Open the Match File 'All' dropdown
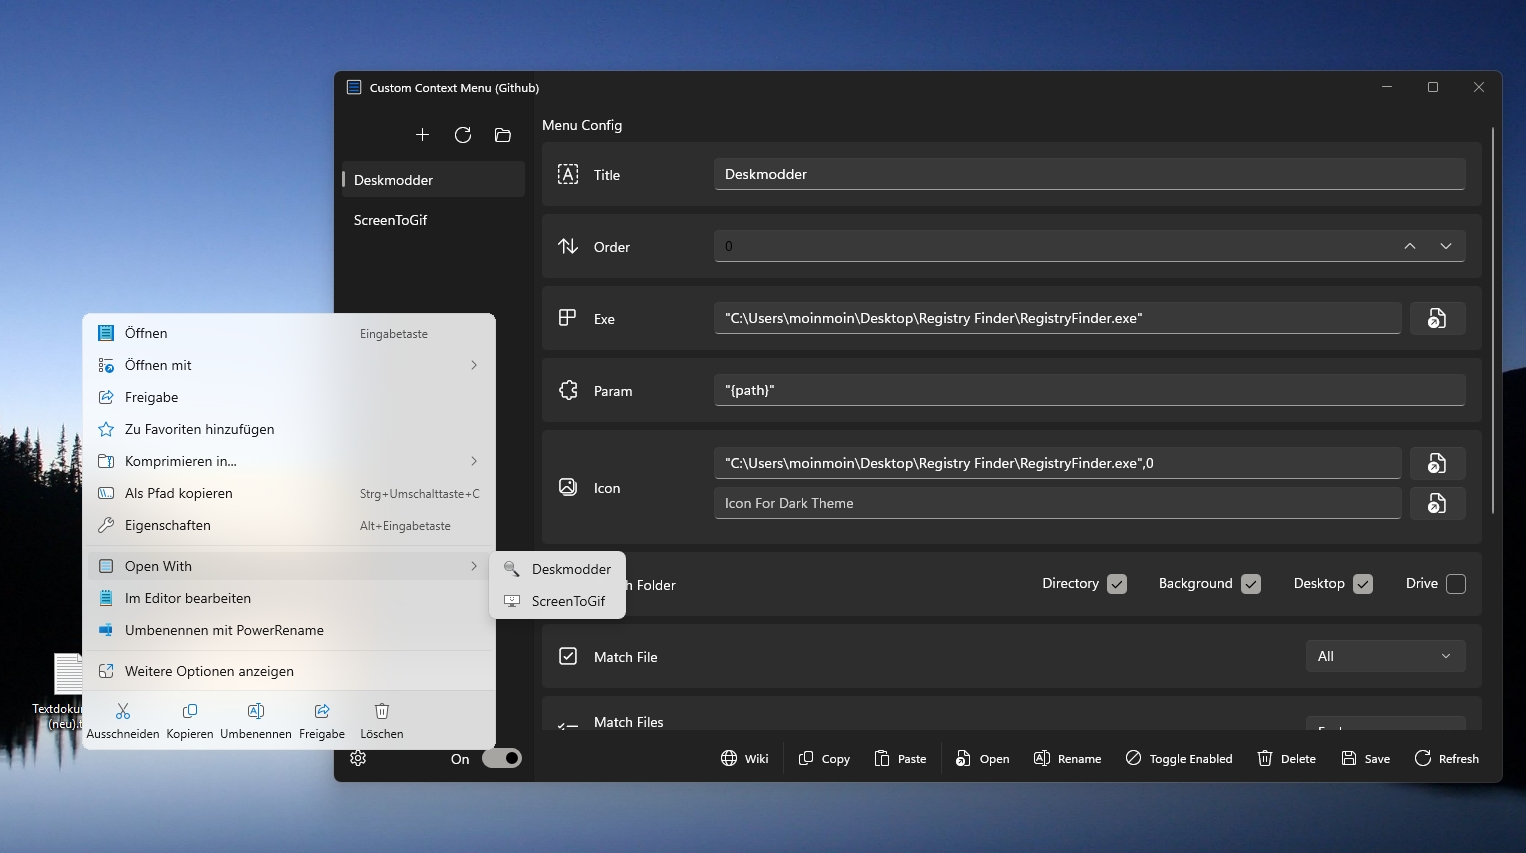The image size is (1526, 853). (1385, 656)
